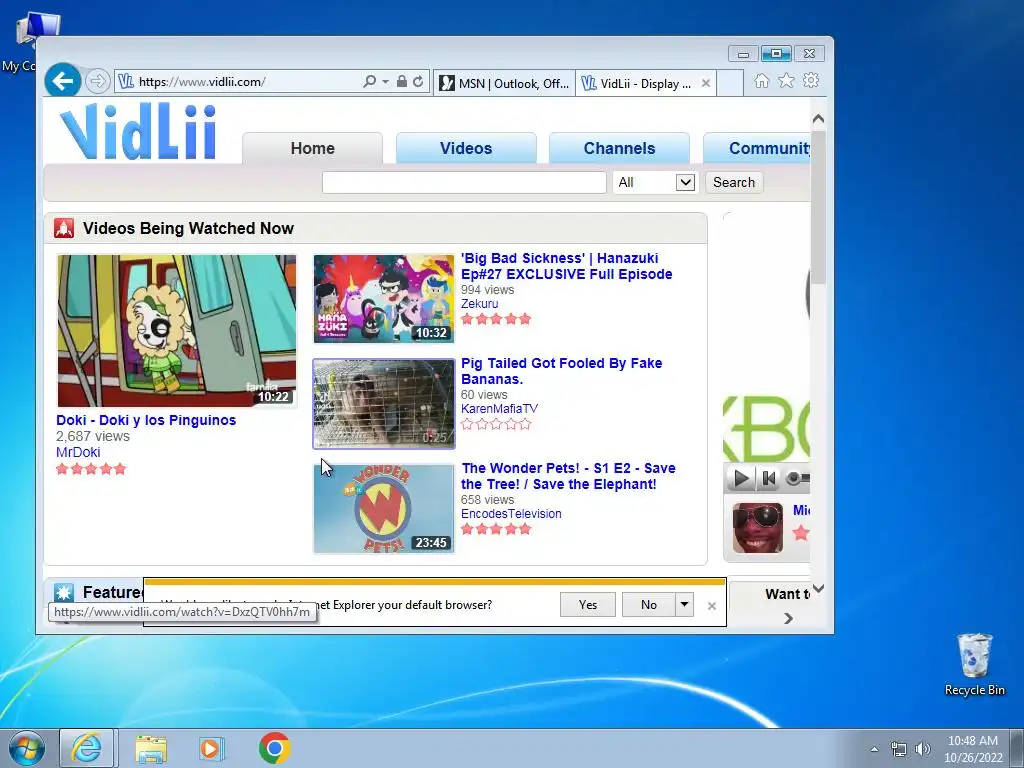Show hidden system tray icons arrow
This screenshot has height=768, width=1024.
click(874, 749)
